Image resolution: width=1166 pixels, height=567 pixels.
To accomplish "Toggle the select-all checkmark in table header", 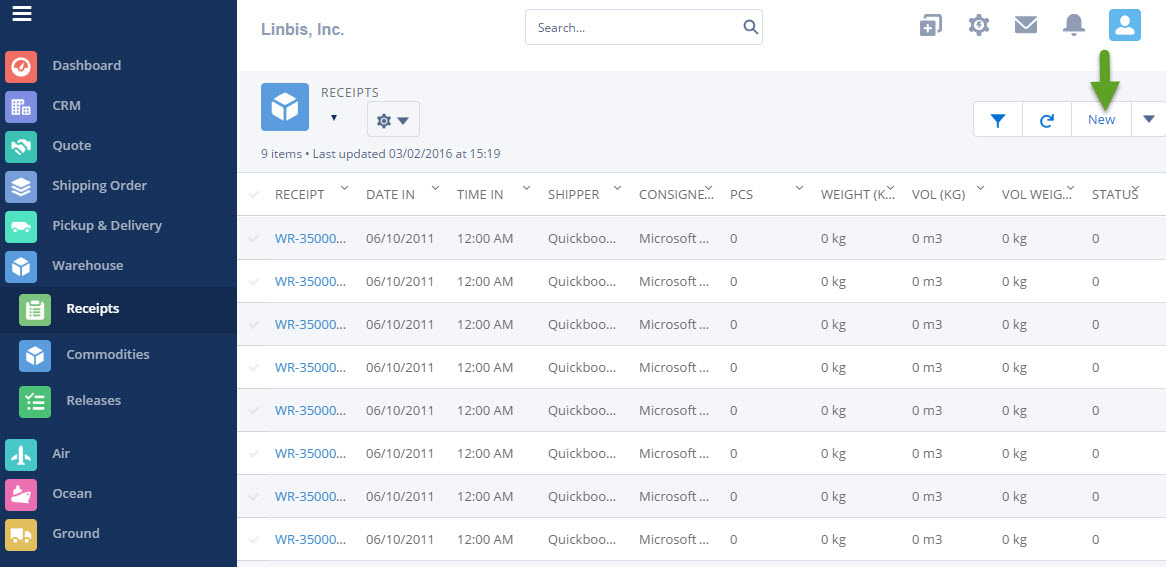I will point(254,194).
